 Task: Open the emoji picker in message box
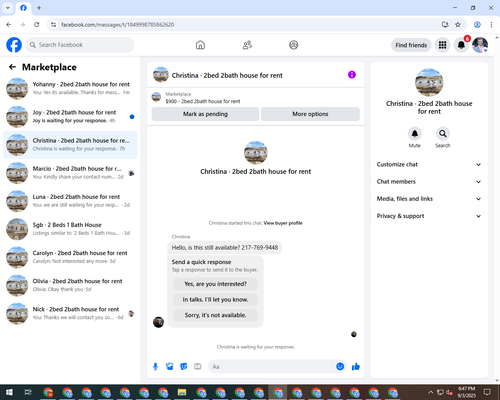(x=340, y=367)
